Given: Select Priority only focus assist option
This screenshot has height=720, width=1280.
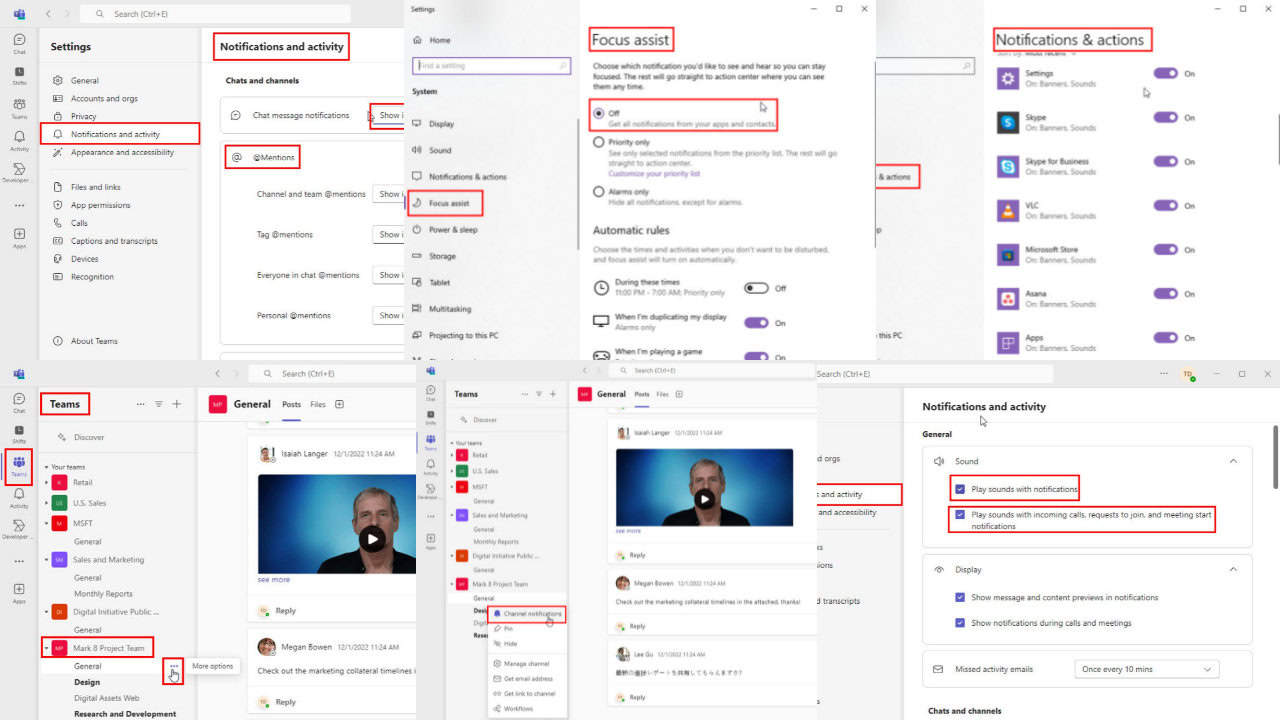Looking at the screenshot, I should point(599,142).
